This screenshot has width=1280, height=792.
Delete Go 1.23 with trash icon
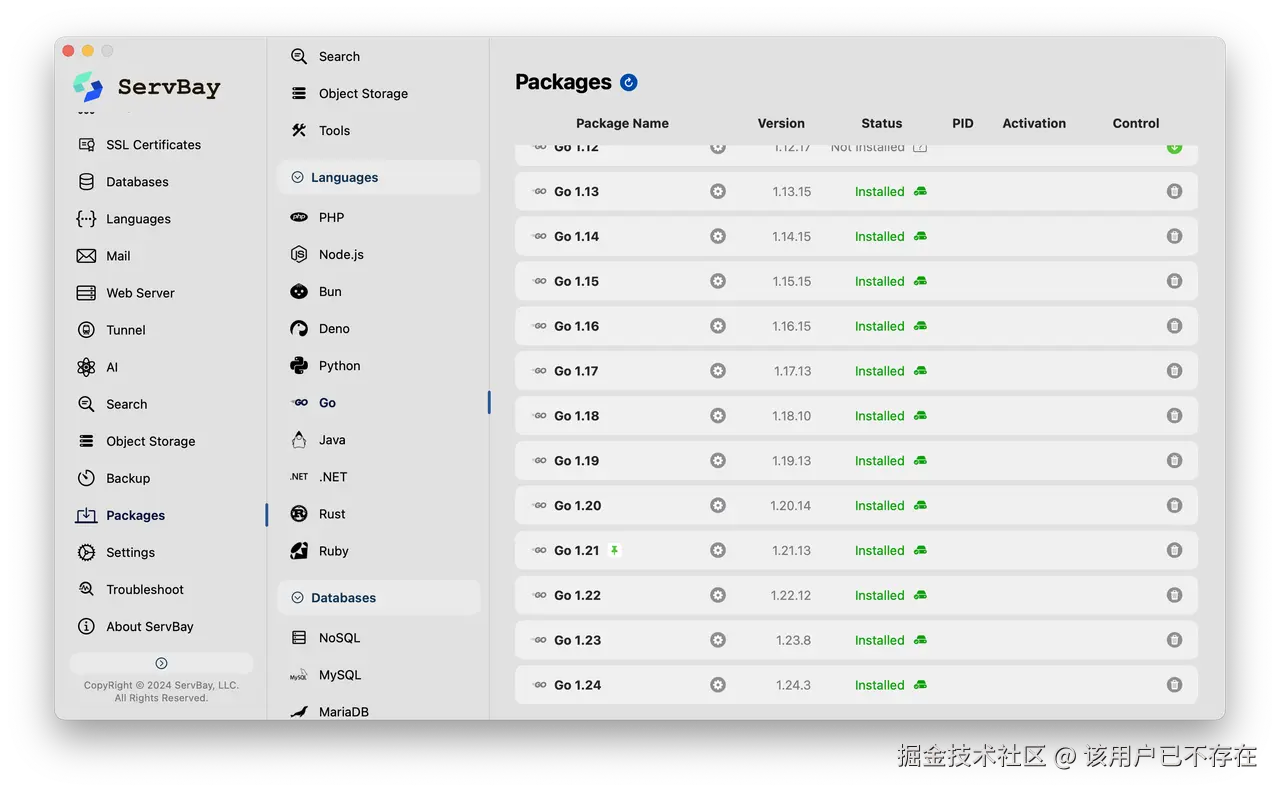(1174, 640)
